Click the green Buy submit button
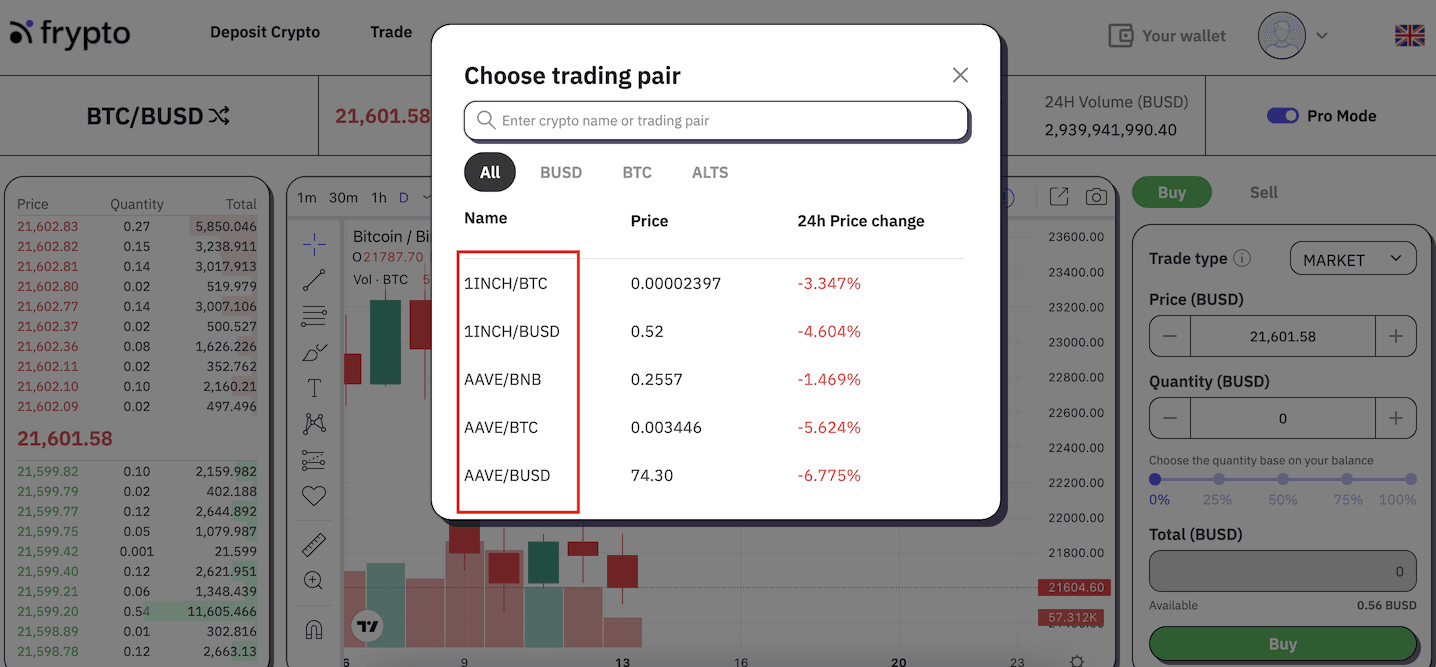 (1283, 644)
